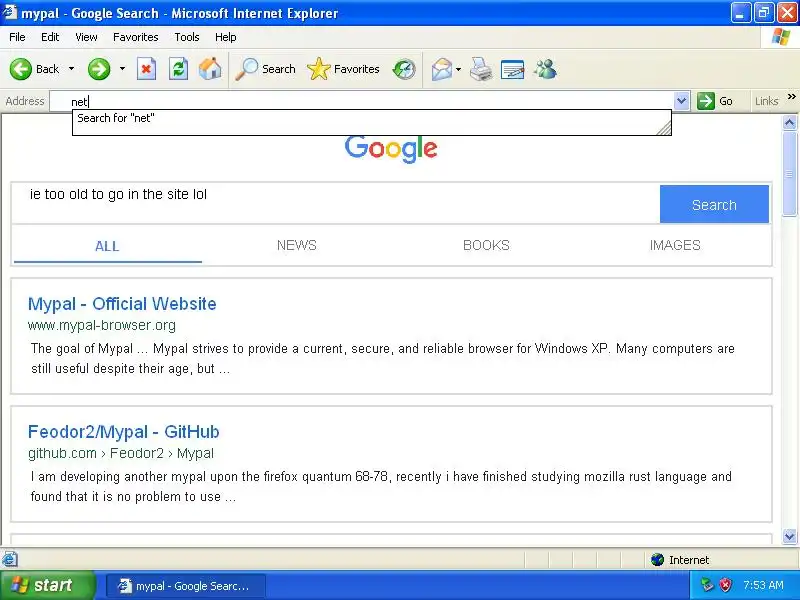800x600 pixels.
Task: Click the Edit page toolbar icon
Action: (512, 69)
